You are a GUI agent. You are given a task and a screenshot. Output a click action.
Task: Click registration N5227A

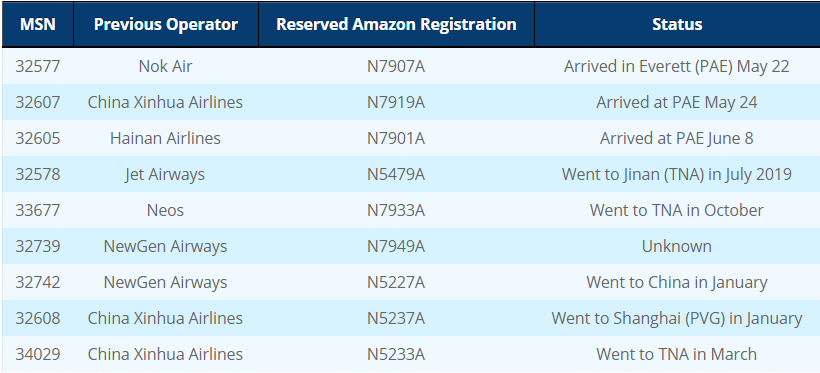pos(396,282)
